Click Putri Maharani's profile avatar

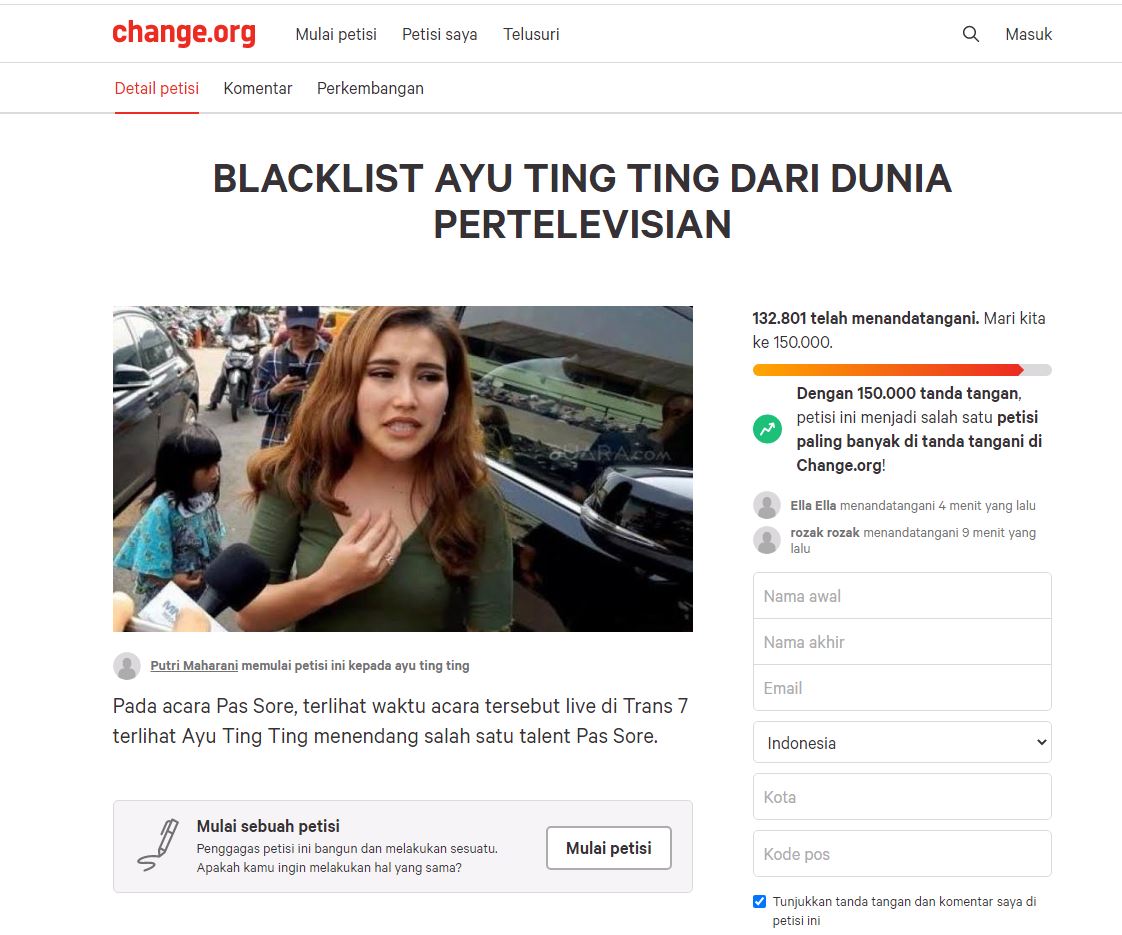tap(127, 665)
